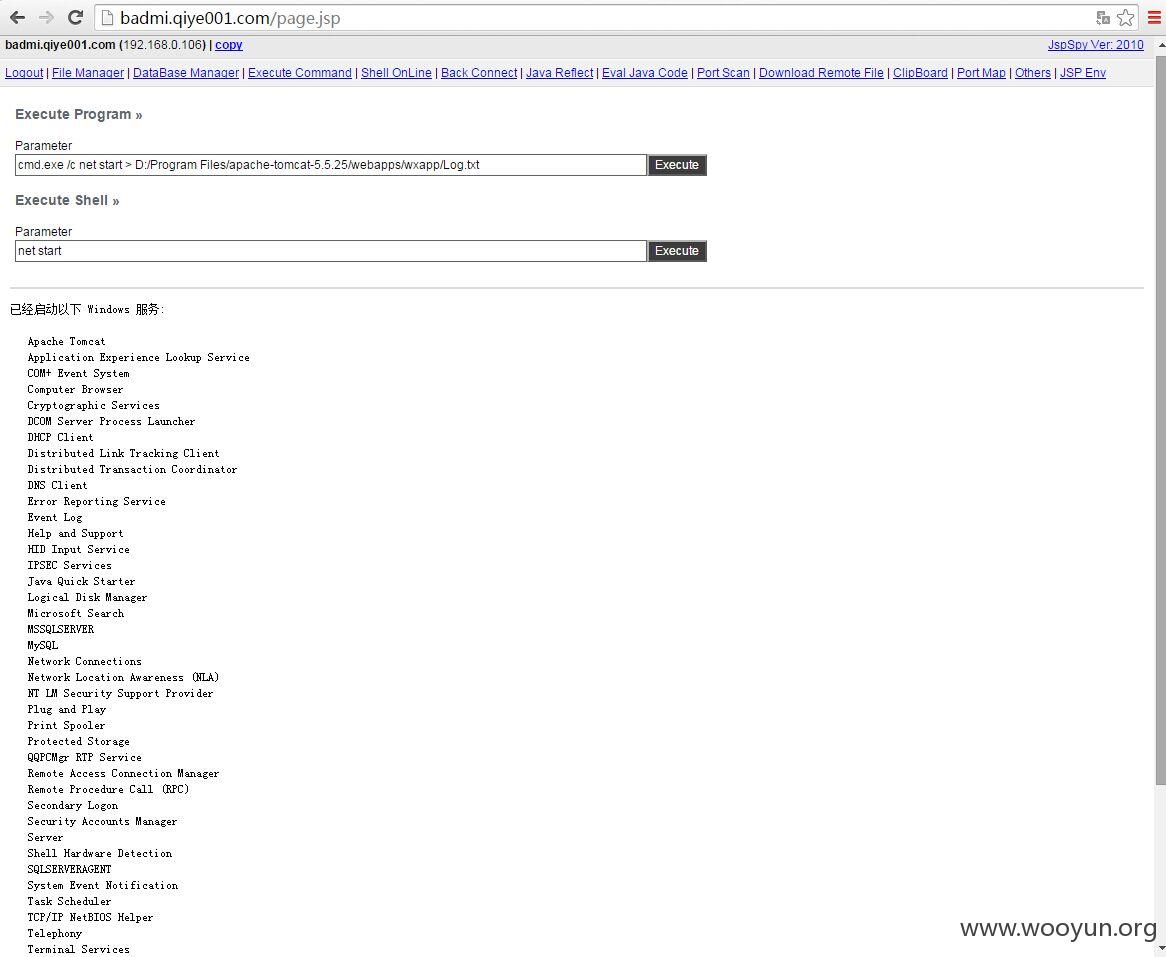Click the 'Computer Browser' line

(x=75, y=390)
